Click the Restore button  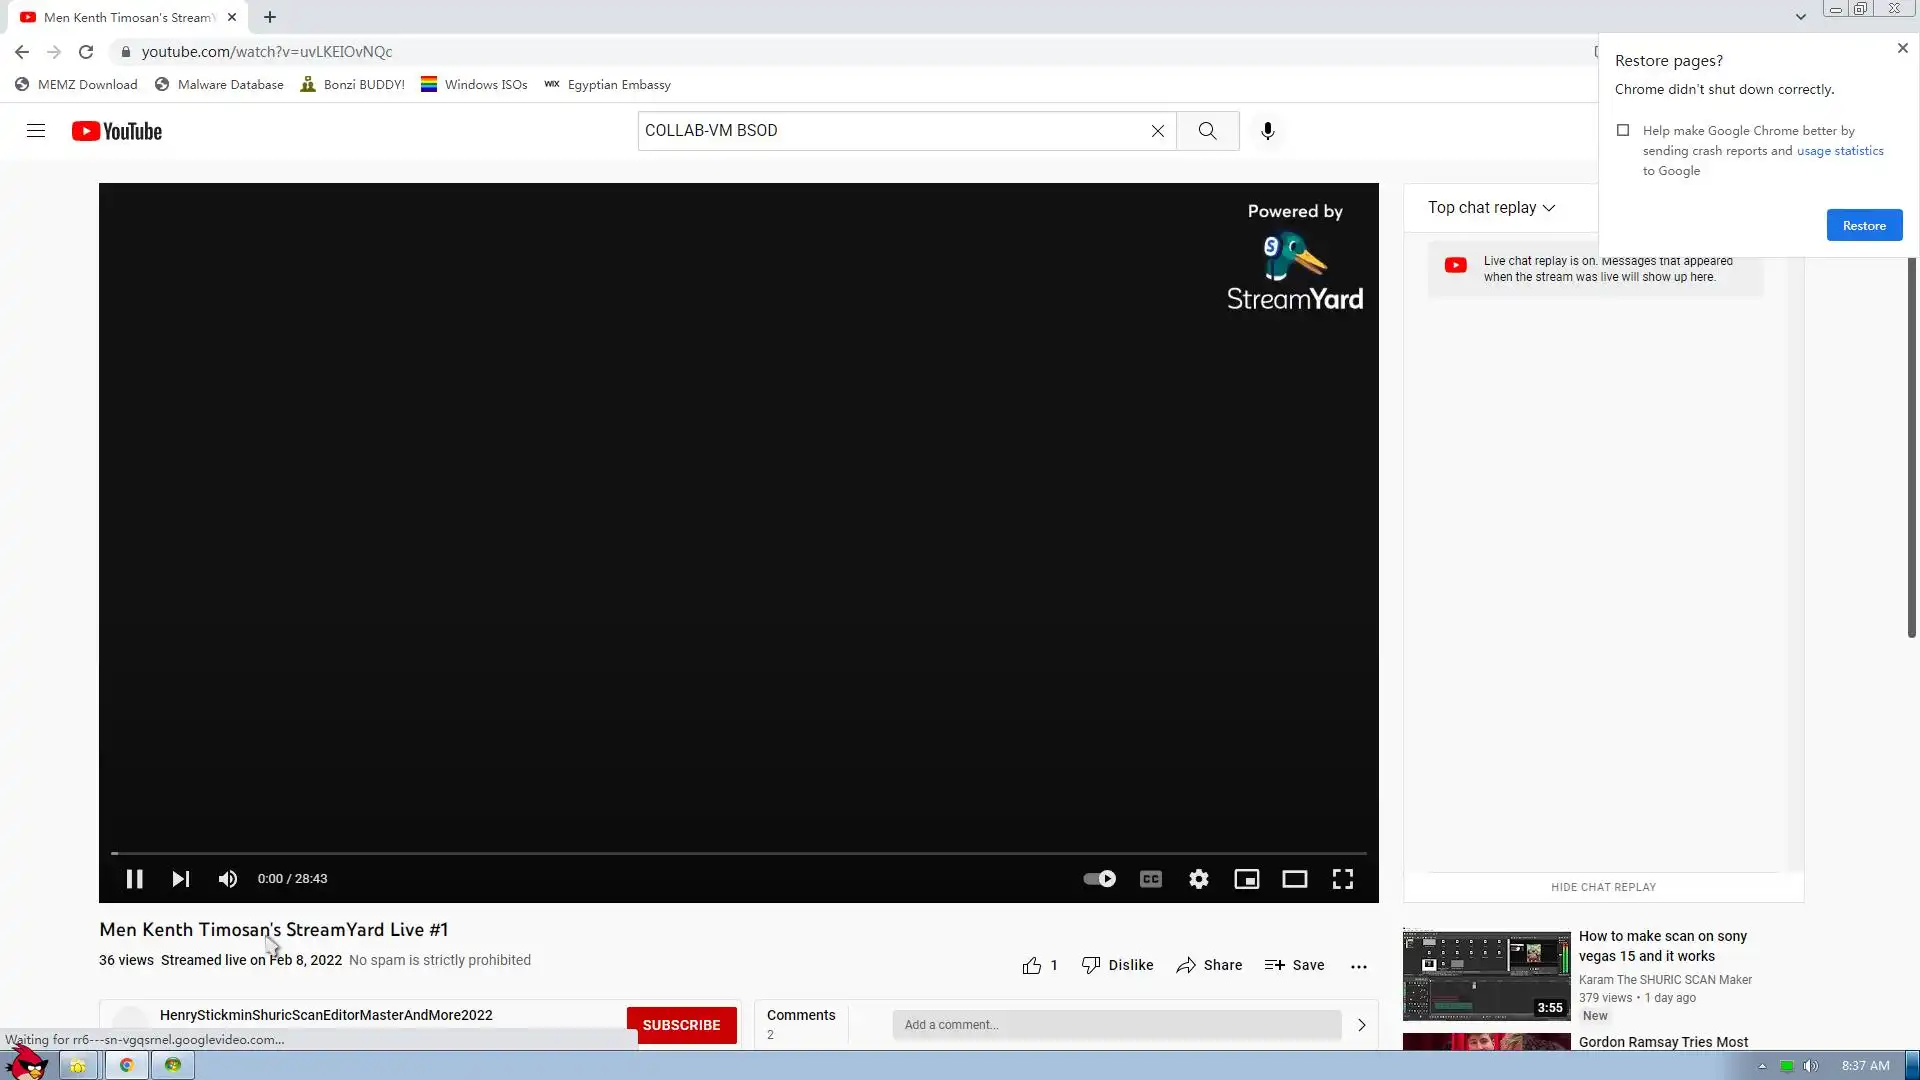[1864, 225]
